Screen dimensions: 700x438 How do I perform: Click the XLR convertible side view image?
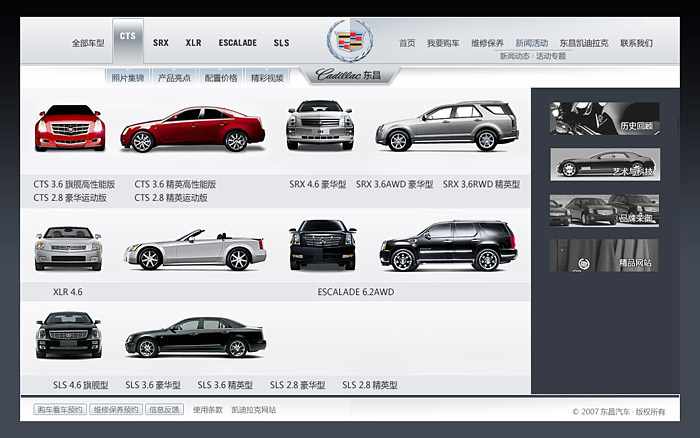195,250
